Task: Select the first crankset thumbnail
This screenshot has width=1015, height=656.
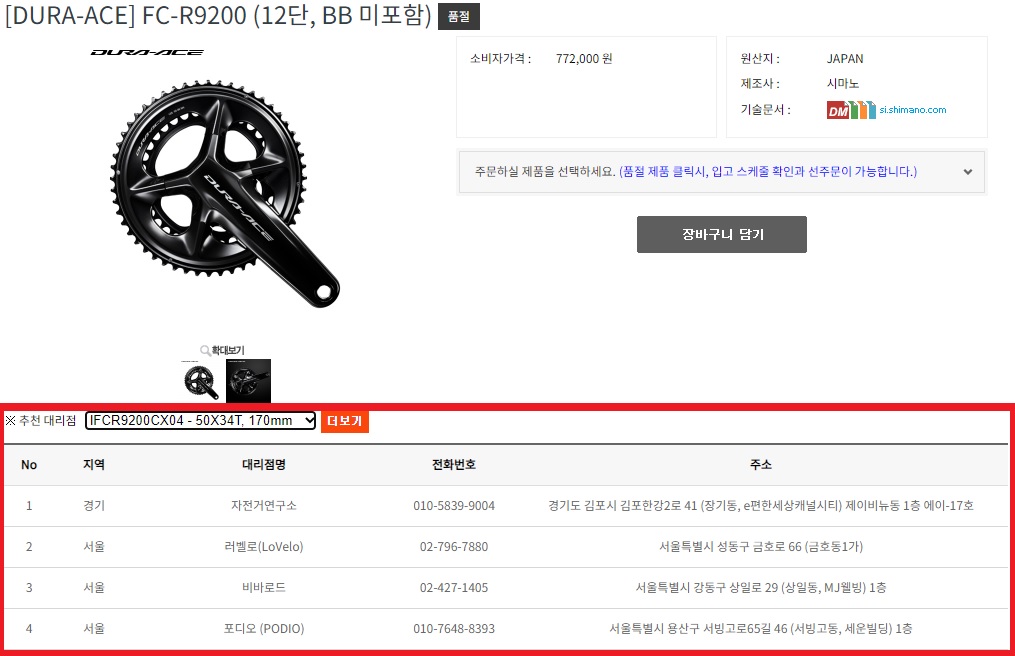Action: [201, 381]
